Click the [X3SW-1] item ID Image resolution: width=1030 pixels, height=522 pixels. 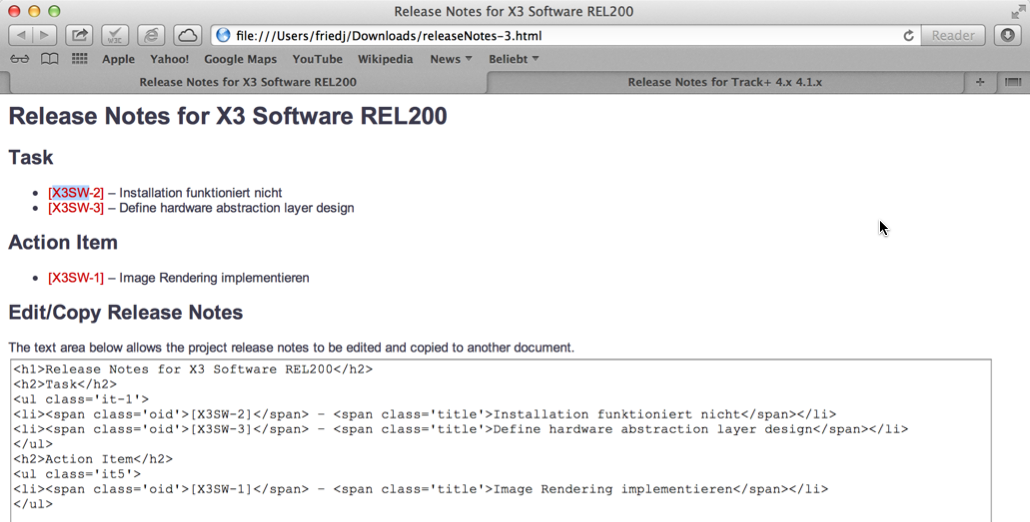76,278
